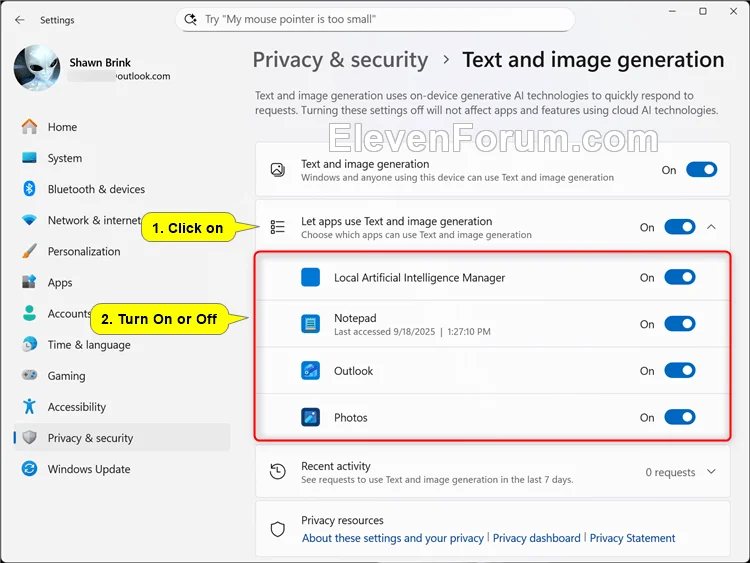
Task: Click the Recent activity heading
Action: (336, 466)
